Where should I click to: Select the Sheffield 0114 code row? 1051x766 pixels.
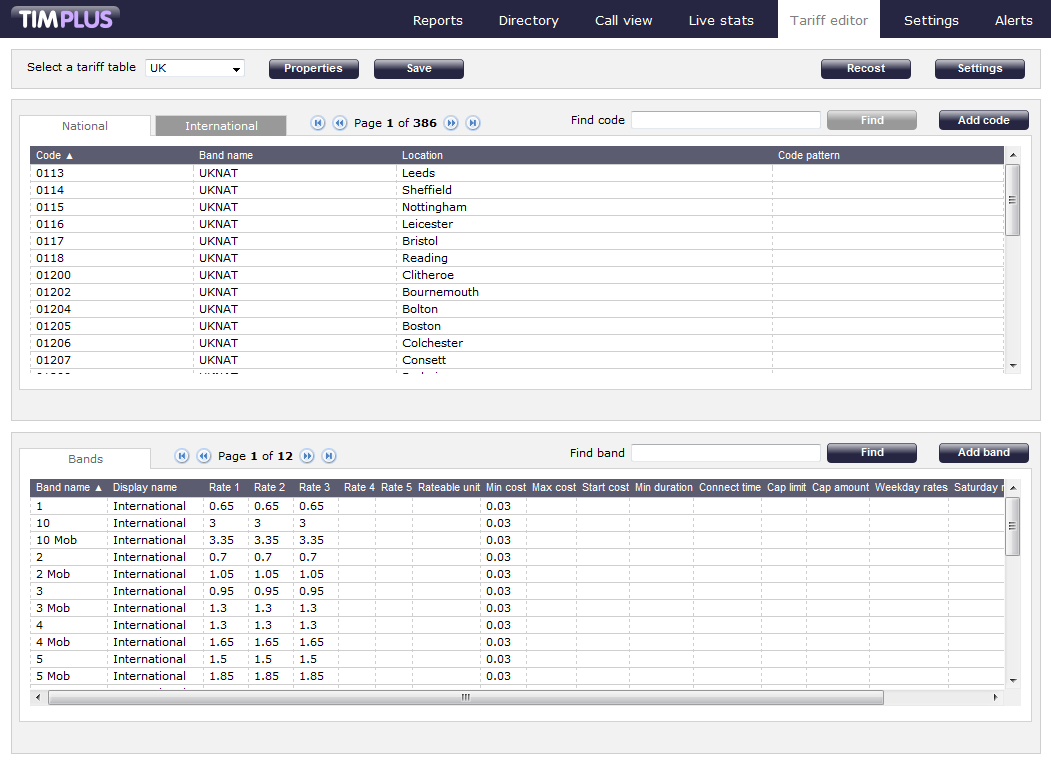(x=426, y=190)
